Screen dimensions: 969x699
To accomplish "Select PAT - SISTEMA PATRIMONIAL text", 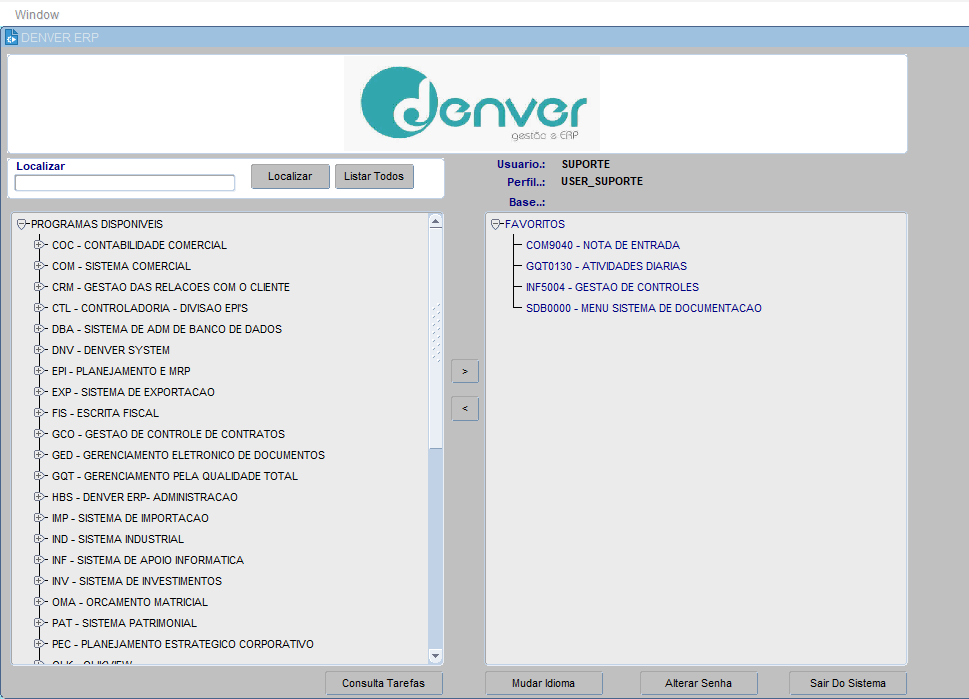I will [x=124, y=624].
